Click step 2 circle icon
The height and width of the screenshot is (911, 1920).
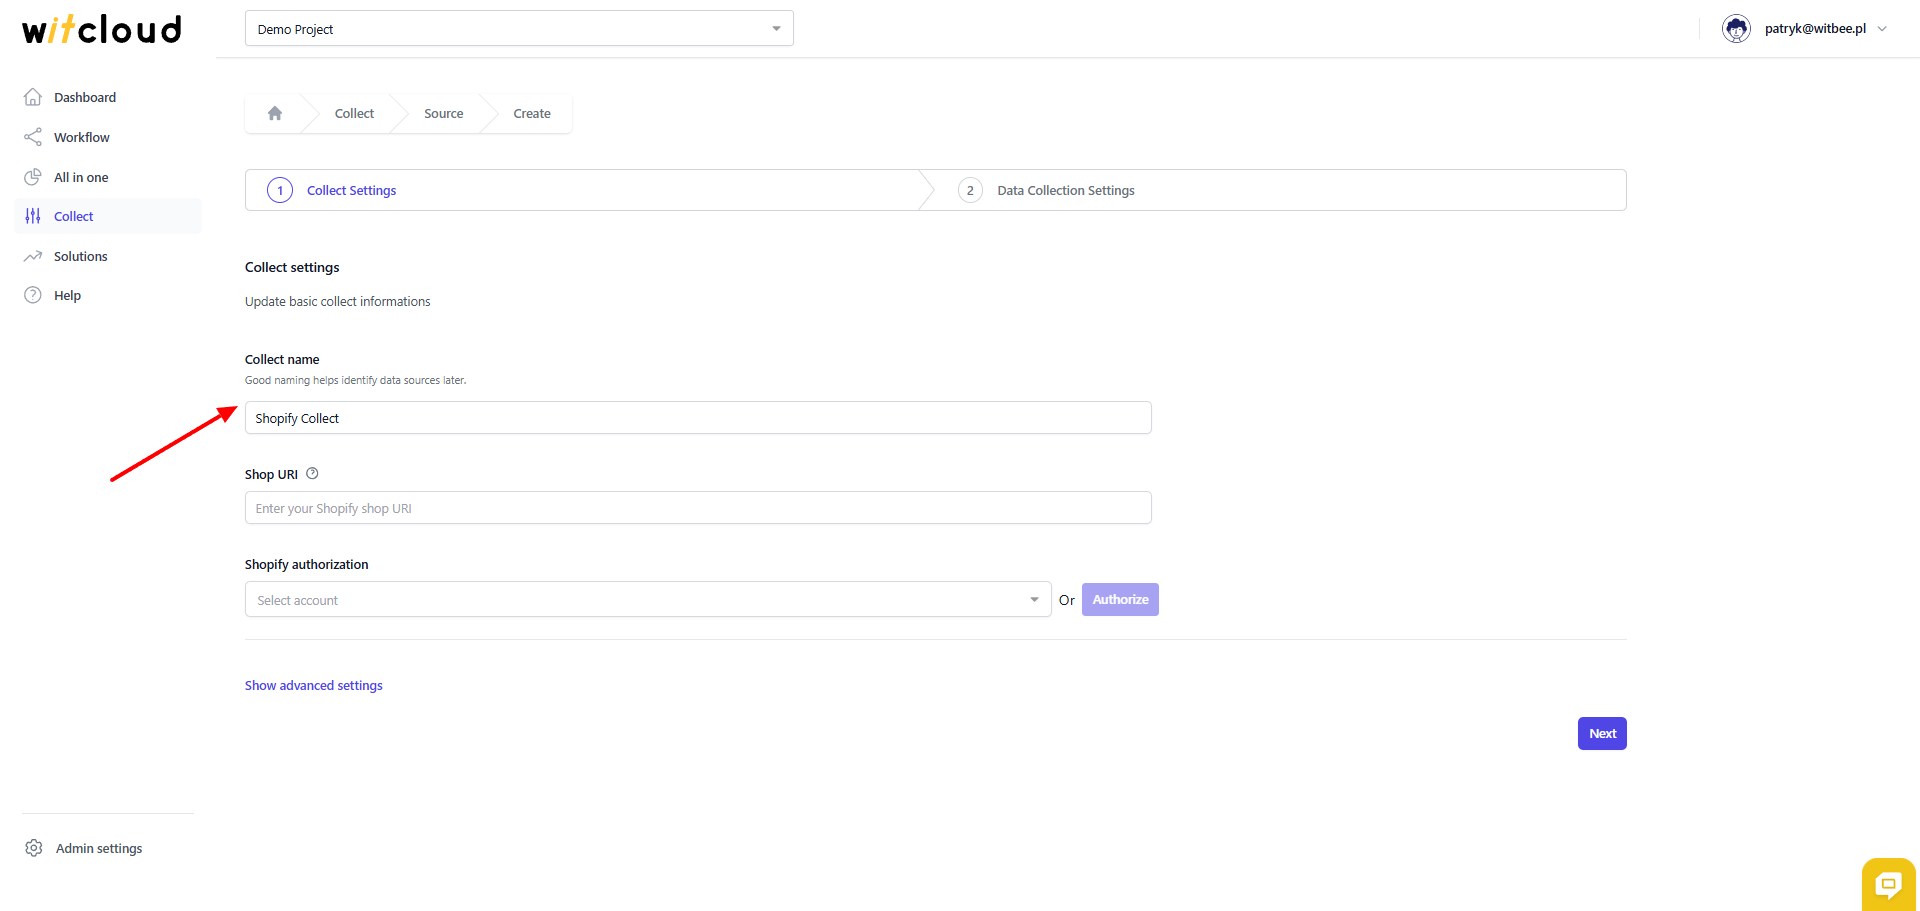point(970,190)
